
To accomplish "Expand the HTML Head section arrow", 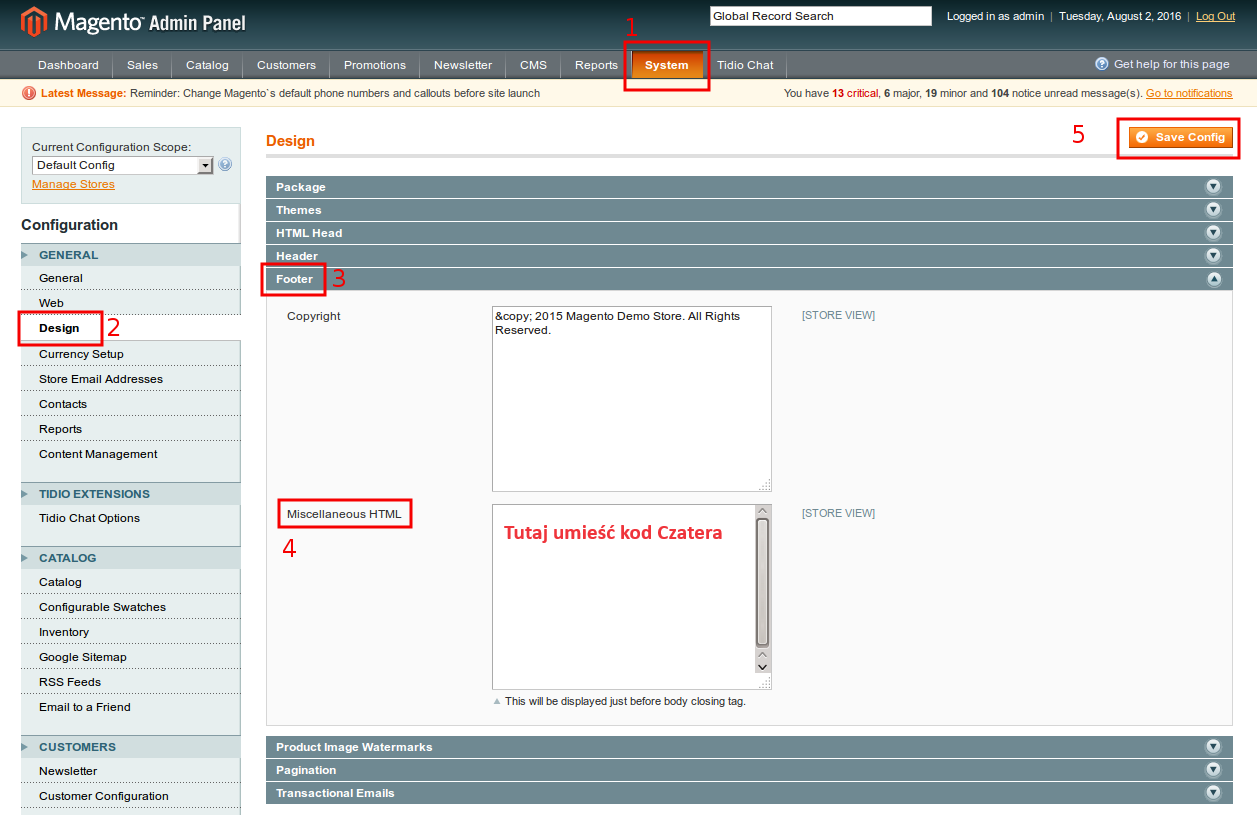I will point(1213,233).
